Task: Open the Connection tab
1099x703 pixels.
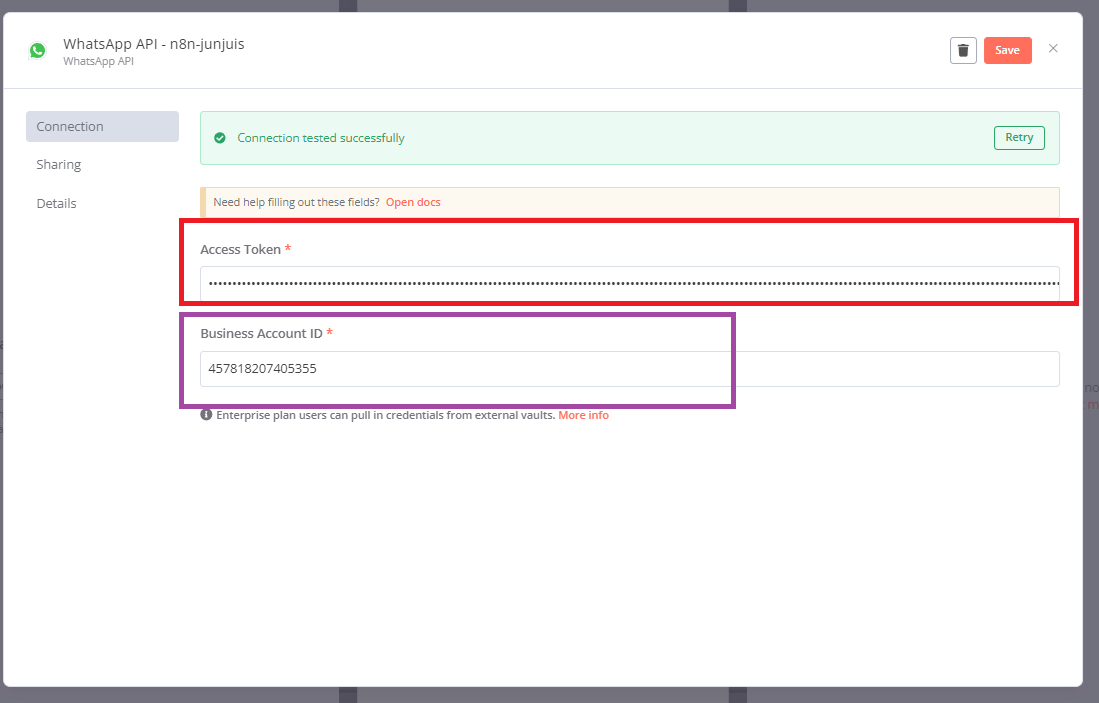Action: pyautogui.click(x=102, y=126)
